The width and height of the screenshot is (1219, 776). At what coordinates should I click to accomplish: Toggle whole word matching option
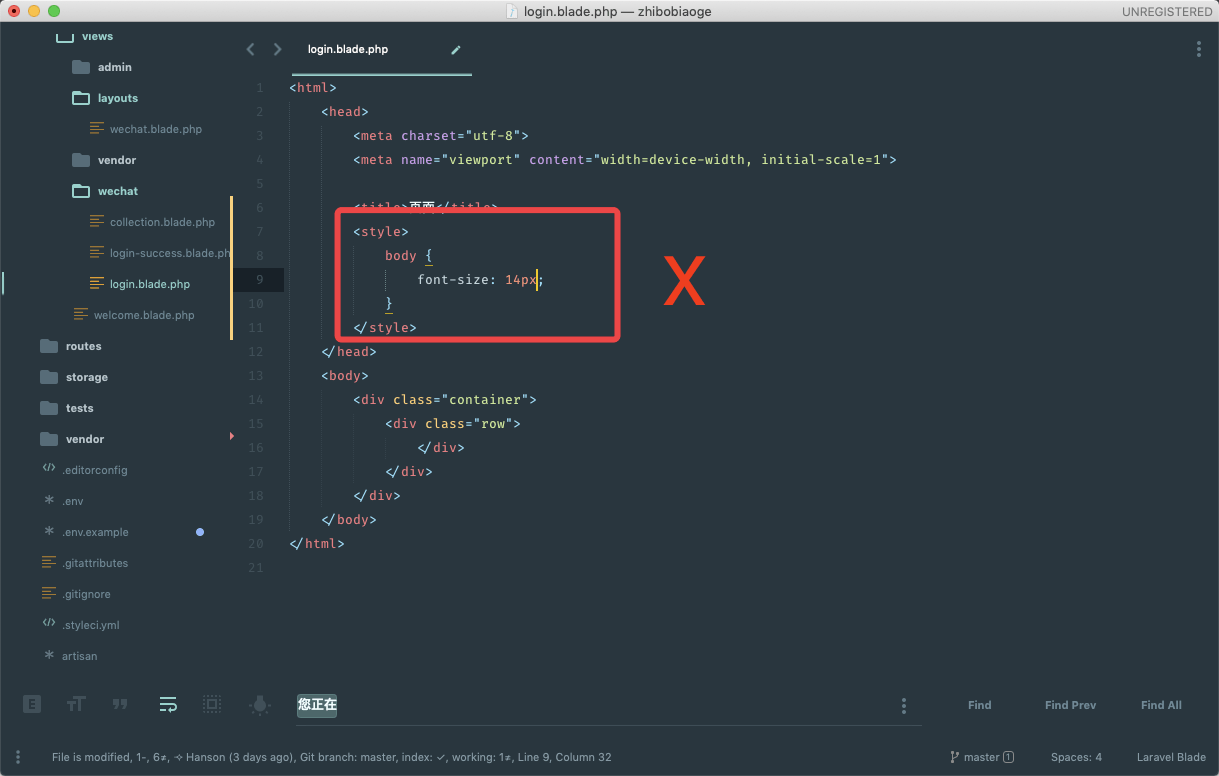point(120,705)
